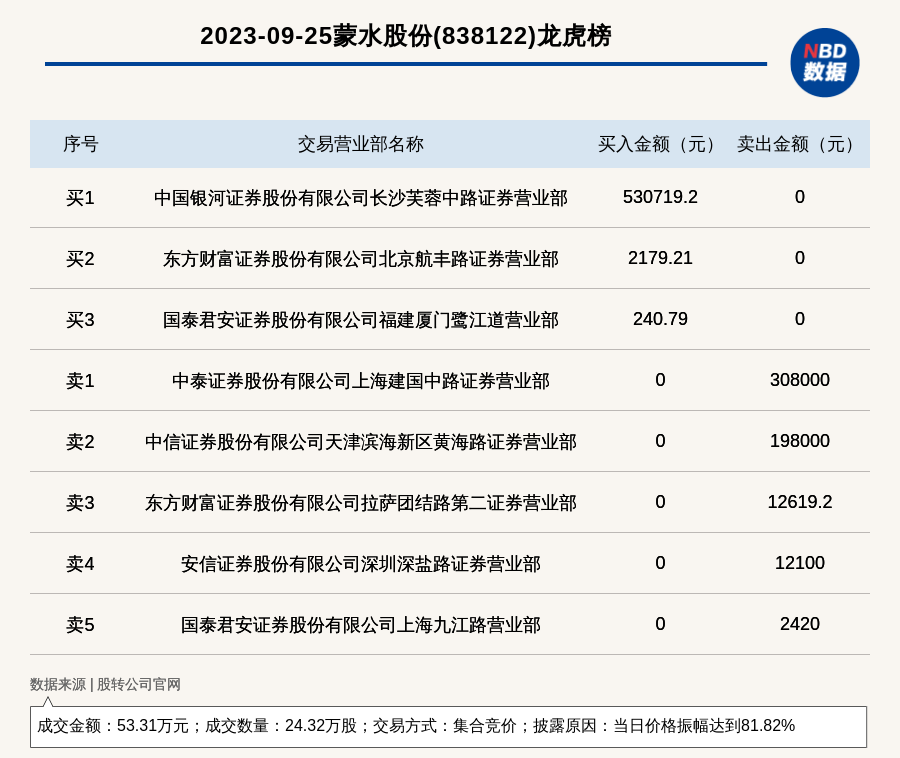This screenshot has width=900, height=758.
Task: Select the 卖2 row label
Action: tap(80, 442)
